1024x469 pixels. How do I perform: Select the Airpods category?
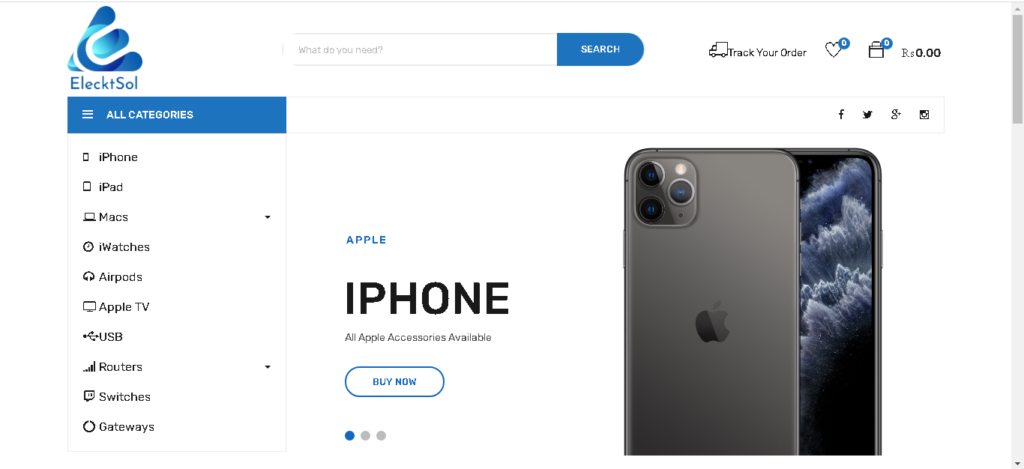(x=120, y=277)
